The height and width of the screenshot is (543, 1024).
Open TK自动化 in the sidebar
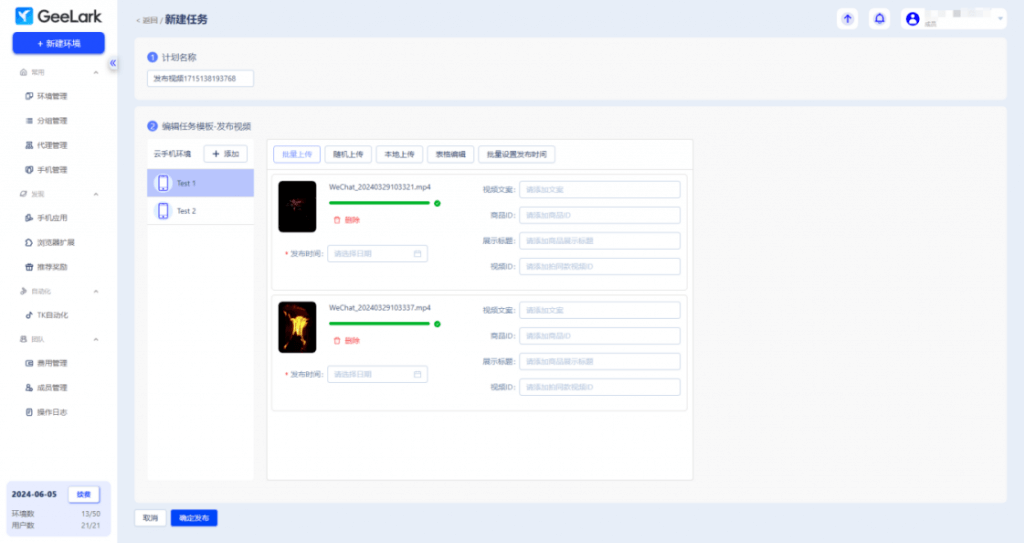tap(51, 315)
